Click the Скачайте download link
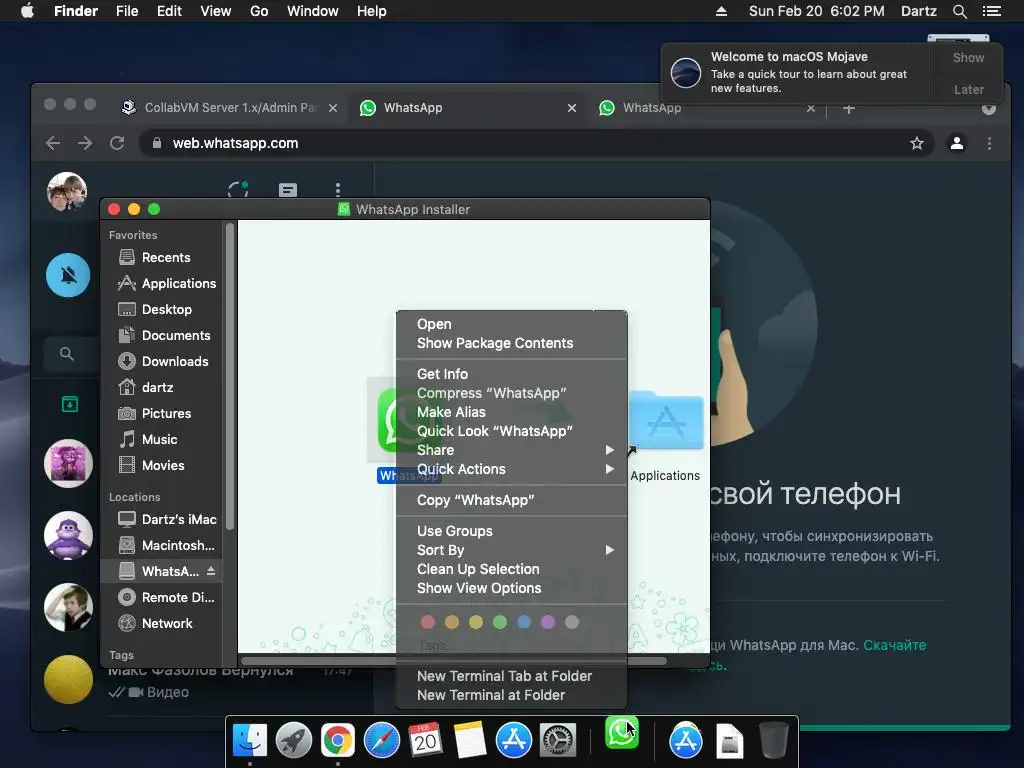1024x768 pixels. (894, 645)
